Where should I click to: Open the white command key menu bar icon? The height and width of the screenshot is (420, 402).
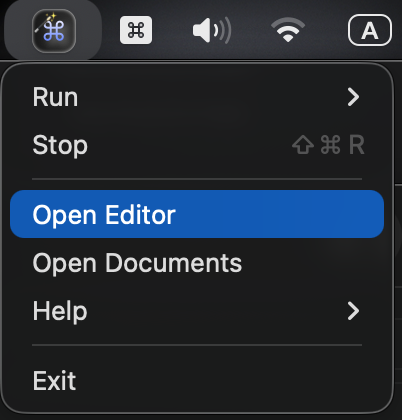(136, 30)
